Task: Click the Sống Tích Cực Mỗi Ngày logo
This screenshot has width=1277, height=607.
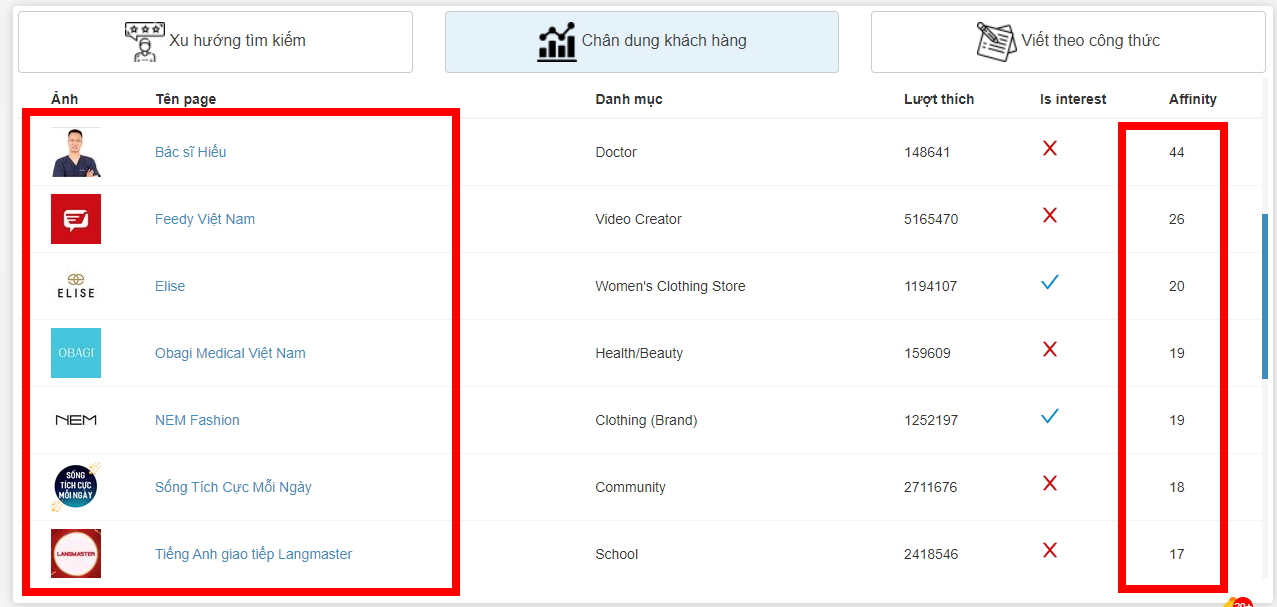Action: click(76, 487)
